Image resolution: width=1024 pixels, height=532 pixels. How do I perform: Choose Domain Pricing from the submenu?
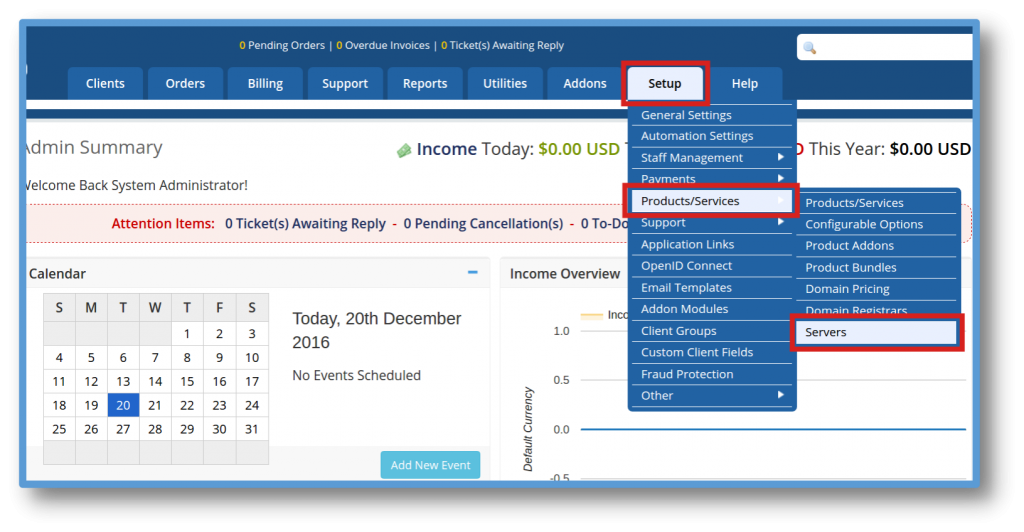point(847,289)
